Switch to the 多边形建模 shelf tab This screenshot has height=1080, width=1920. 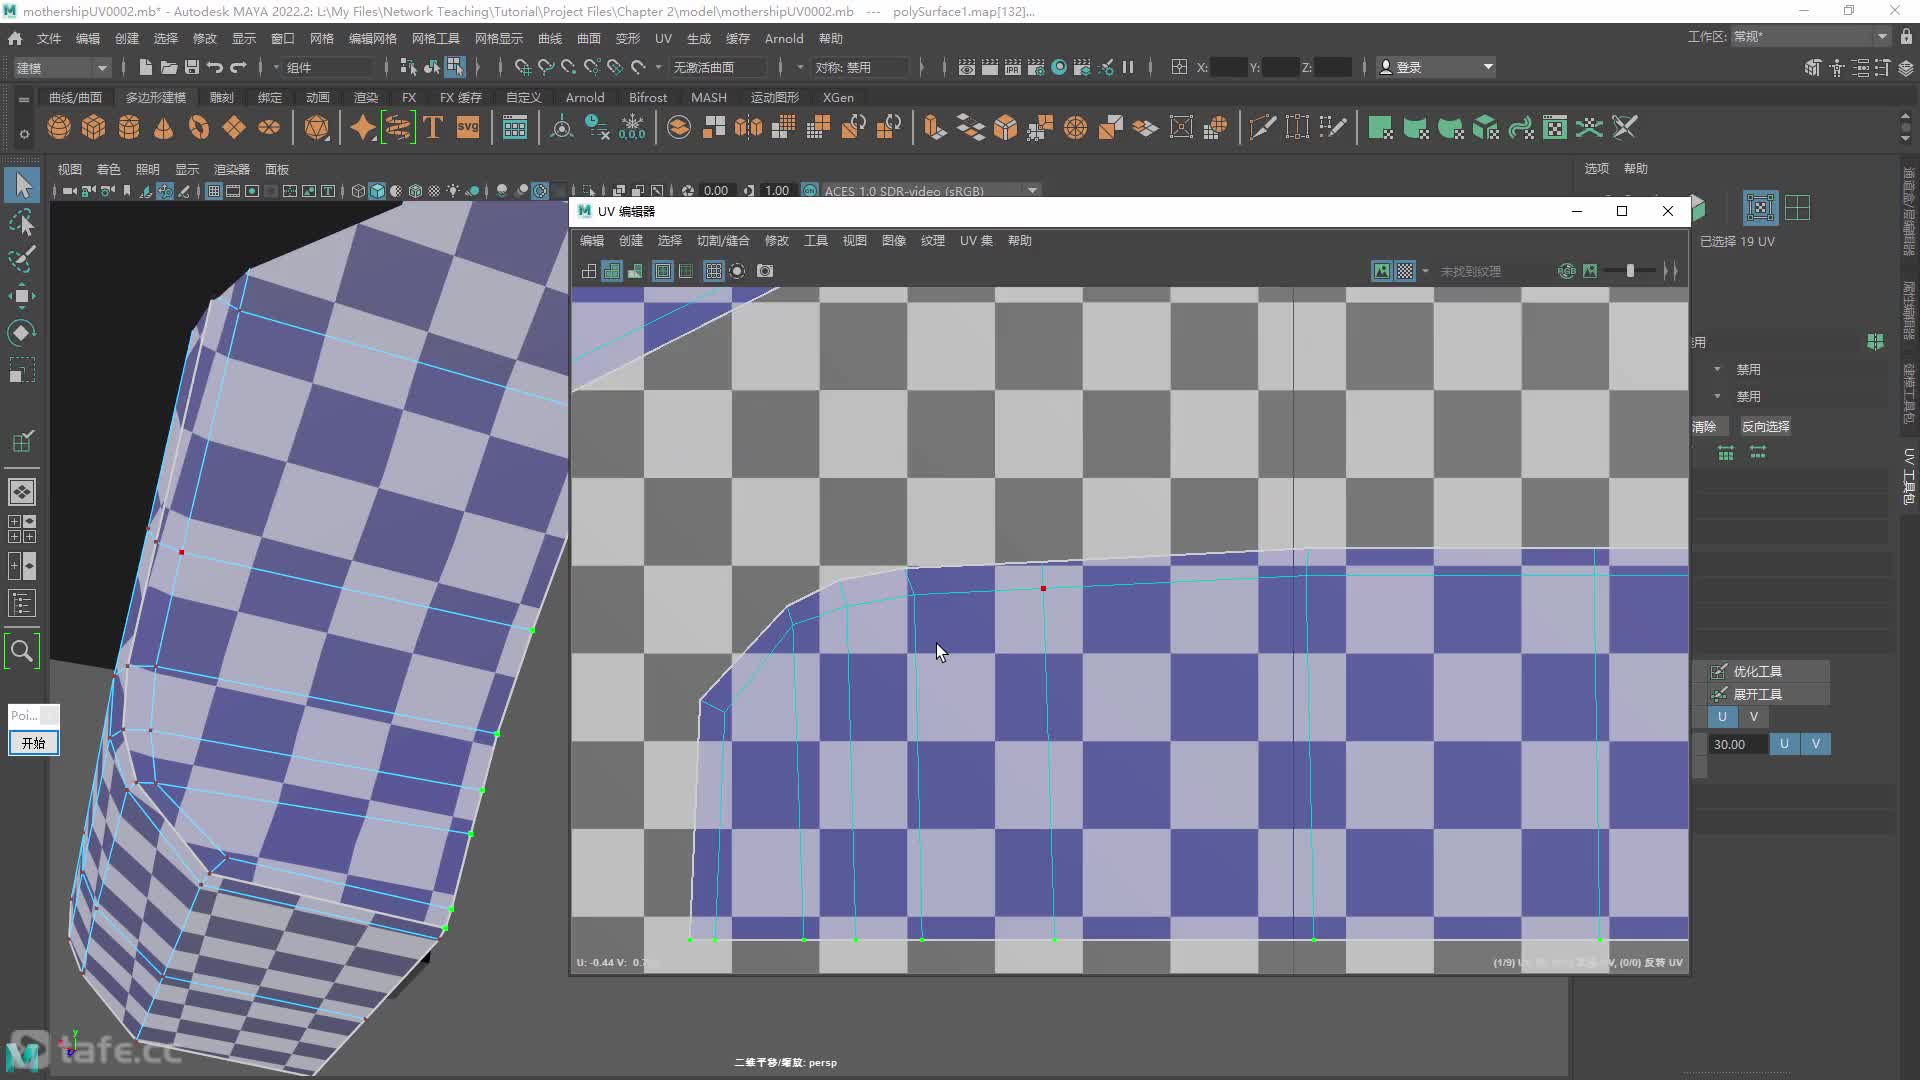pos(156,97)
